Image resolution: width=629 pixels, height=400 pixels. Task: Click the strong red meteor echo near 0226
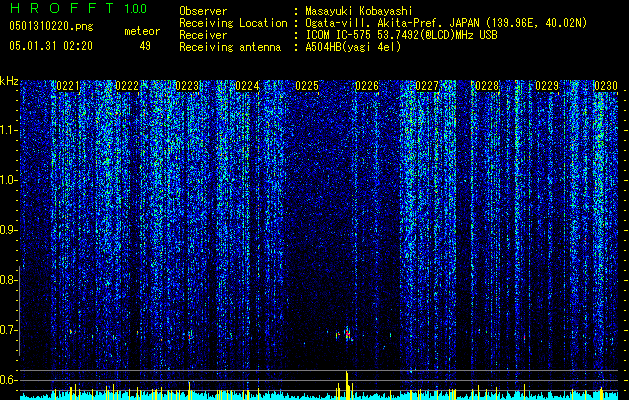pyautogui.click(x=347, y=333)
